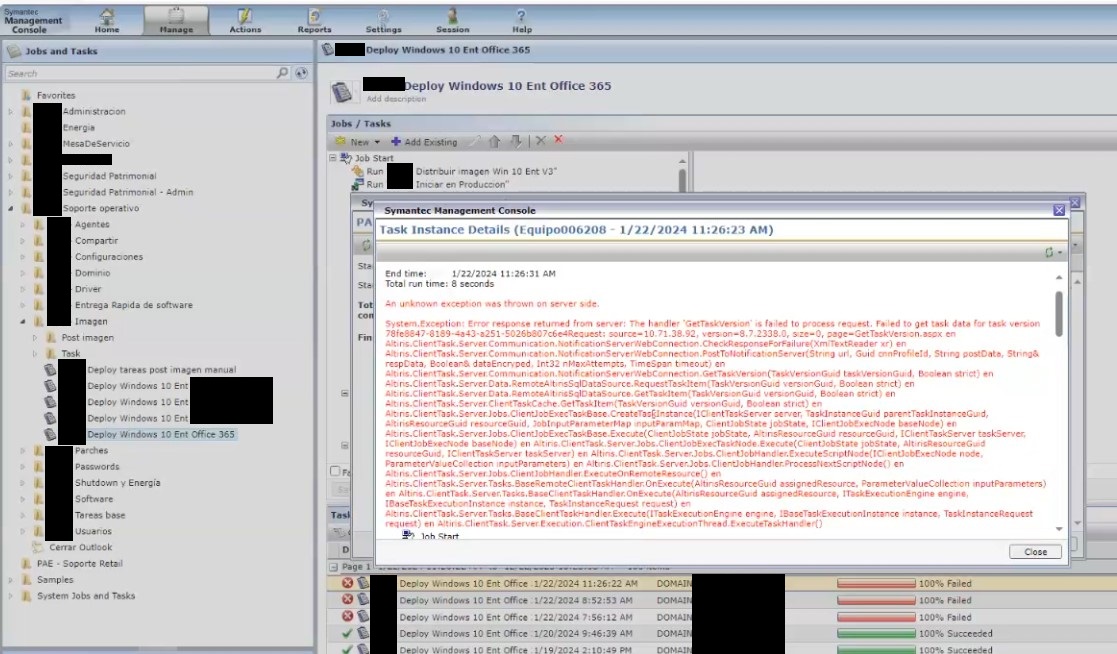The image size is (1117, 654).
Task: Open the Home menu icon
Action: pyautogui.click(x=107, y=15)
